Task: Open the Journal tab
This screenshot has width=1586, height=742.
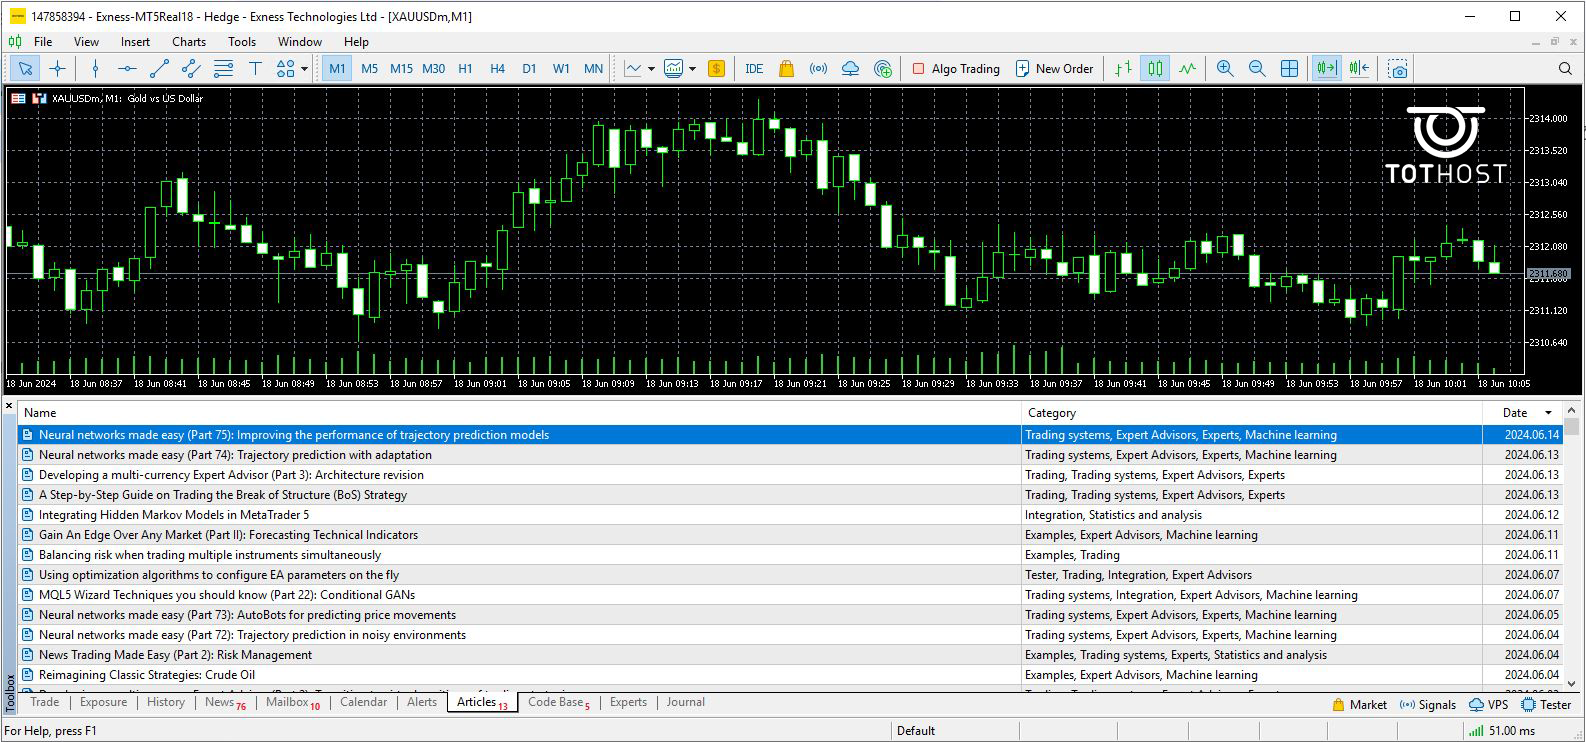Action: click(x=686, y=702)
